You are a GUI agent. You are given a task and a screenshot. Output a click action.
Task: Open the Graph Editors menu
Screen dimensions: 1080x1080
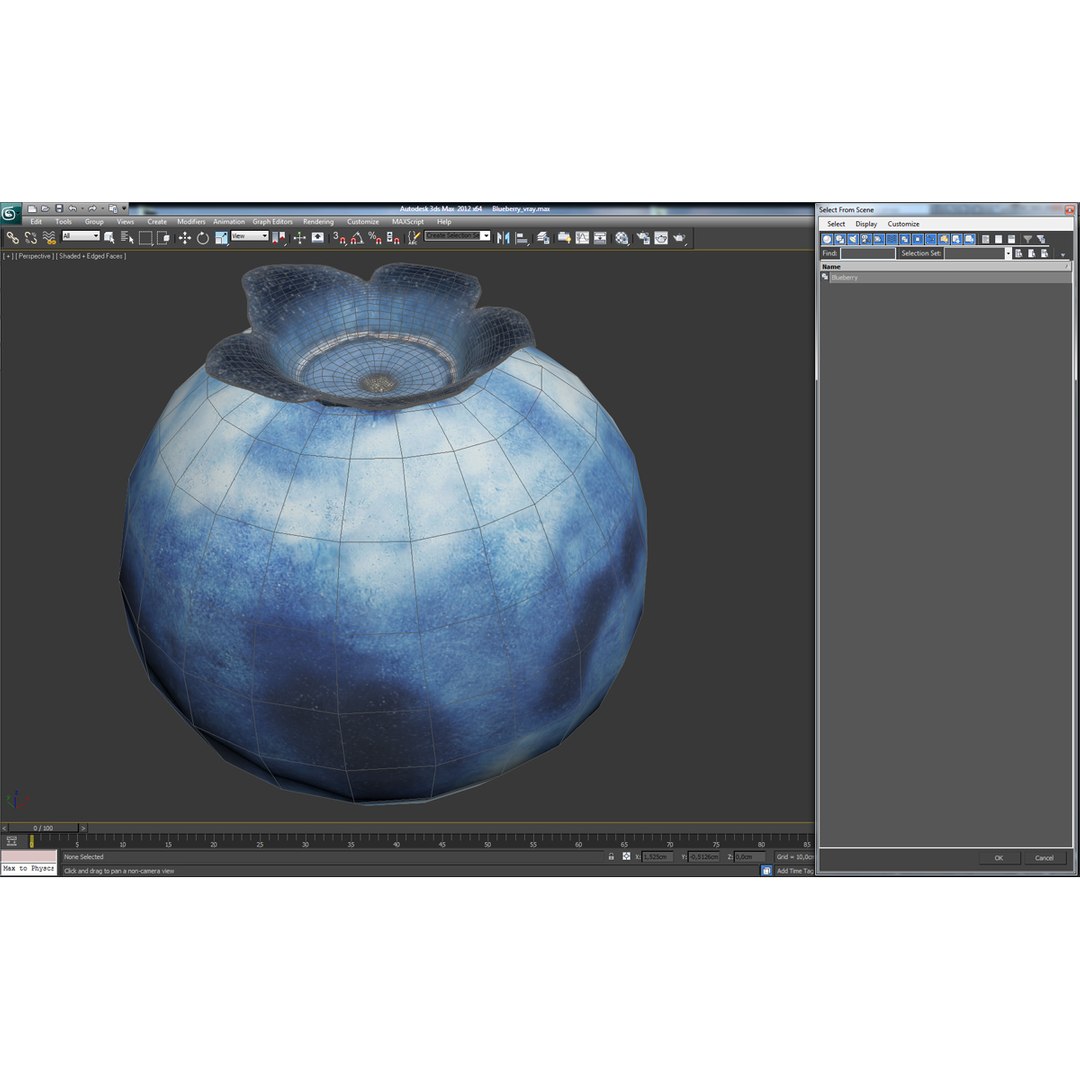[x=272, y=222]
